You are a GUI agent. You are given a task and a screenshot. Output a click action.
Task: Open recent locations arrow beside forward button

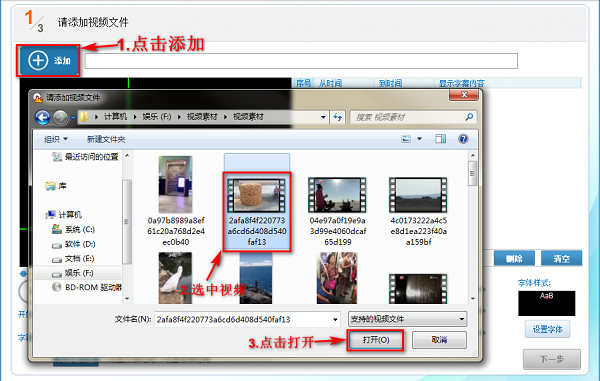(73, 117)
